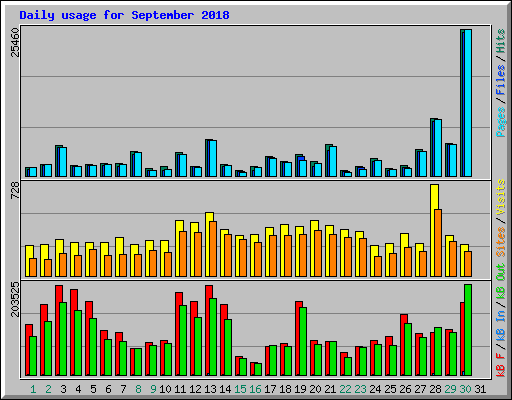Viewport: 512px width, 400px height.
Task: Click day label 25 on the x-axis
Action: pyautogui.click(x=390, y=389)
